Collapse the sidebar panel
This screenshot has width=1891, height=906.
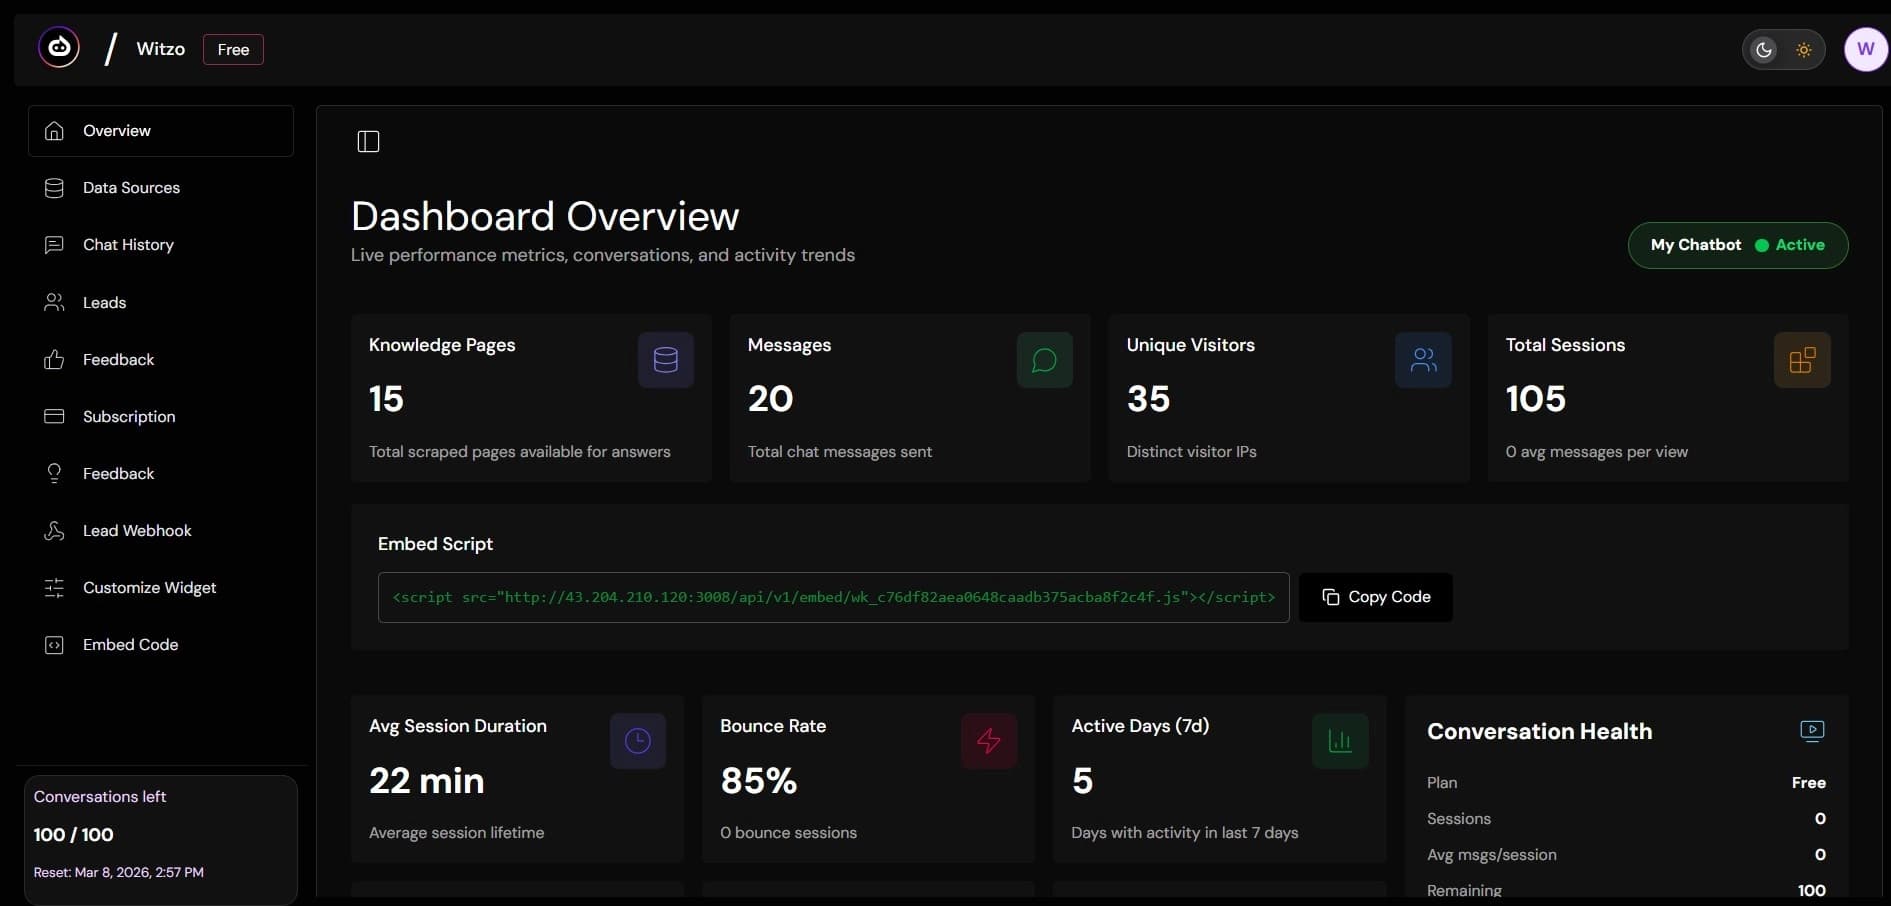(x=368, y=141)
